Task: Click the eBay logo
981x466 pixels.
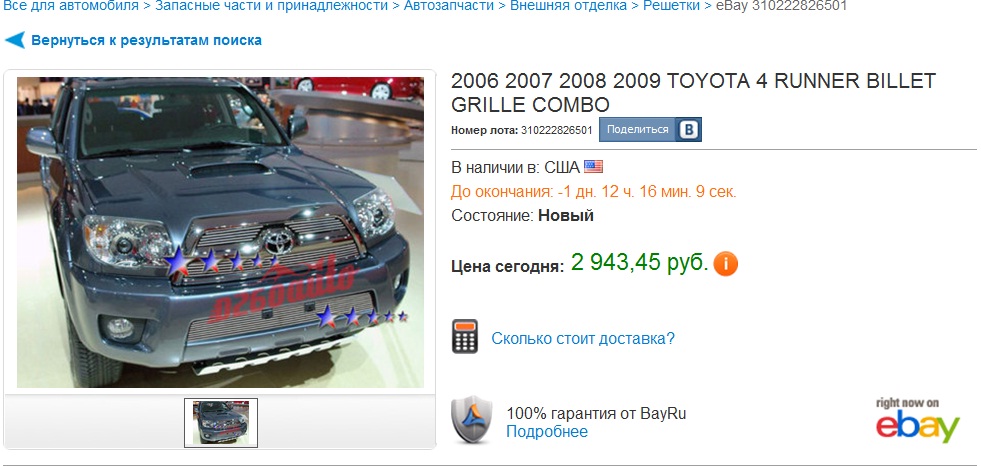Action: (917, 420)
